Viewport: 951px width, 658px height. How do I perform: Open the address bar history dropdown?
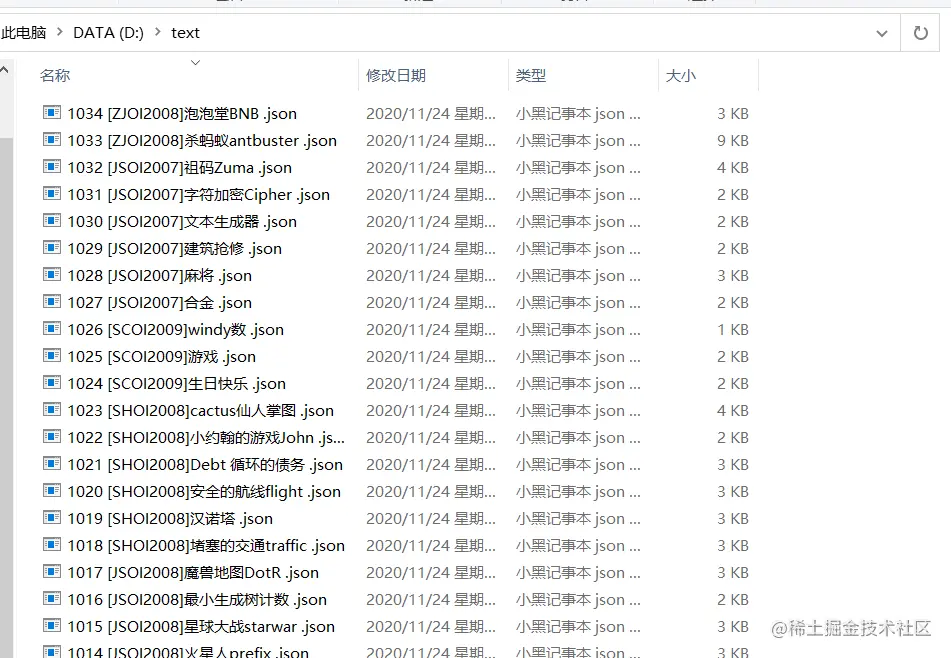pos(883,32)
